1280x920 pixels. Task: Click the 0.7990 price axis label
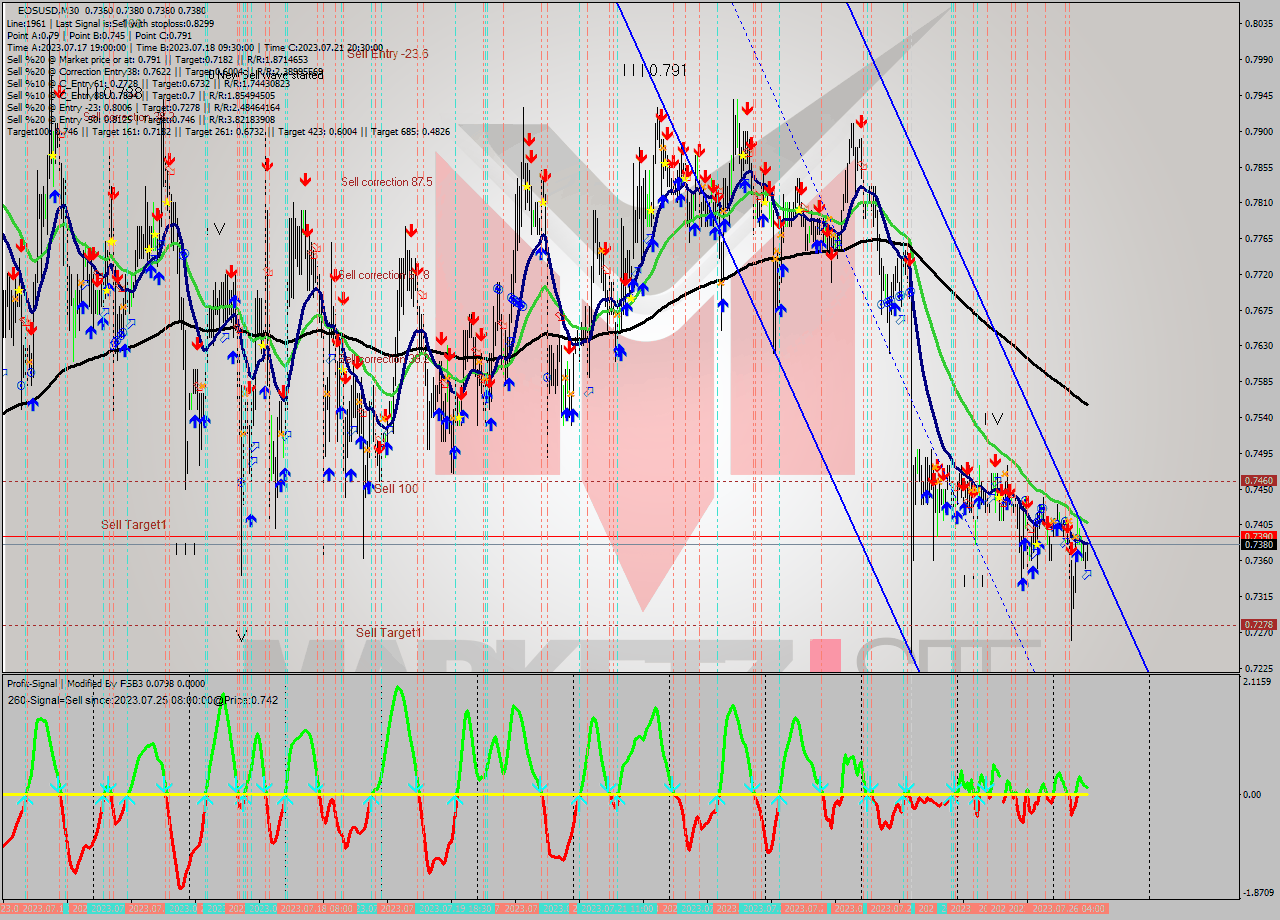[1258, 59]
